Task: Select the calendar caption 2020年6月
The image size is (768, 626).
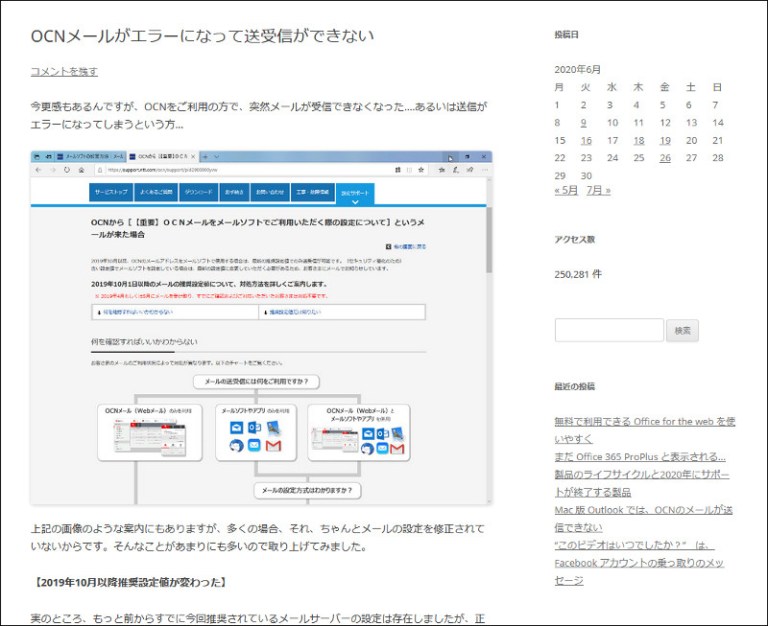Action: coord(577,70)
